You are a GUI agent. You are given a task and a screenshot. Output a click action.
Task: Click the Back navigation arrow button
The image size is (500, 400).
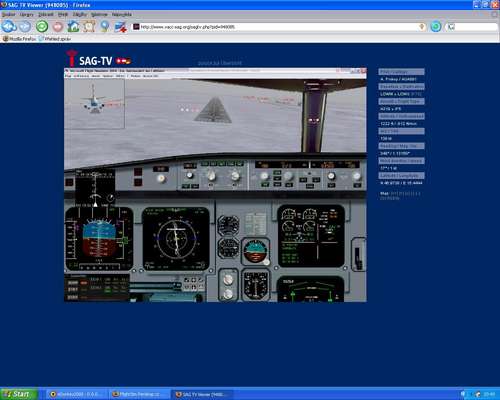tap(9, 26)
